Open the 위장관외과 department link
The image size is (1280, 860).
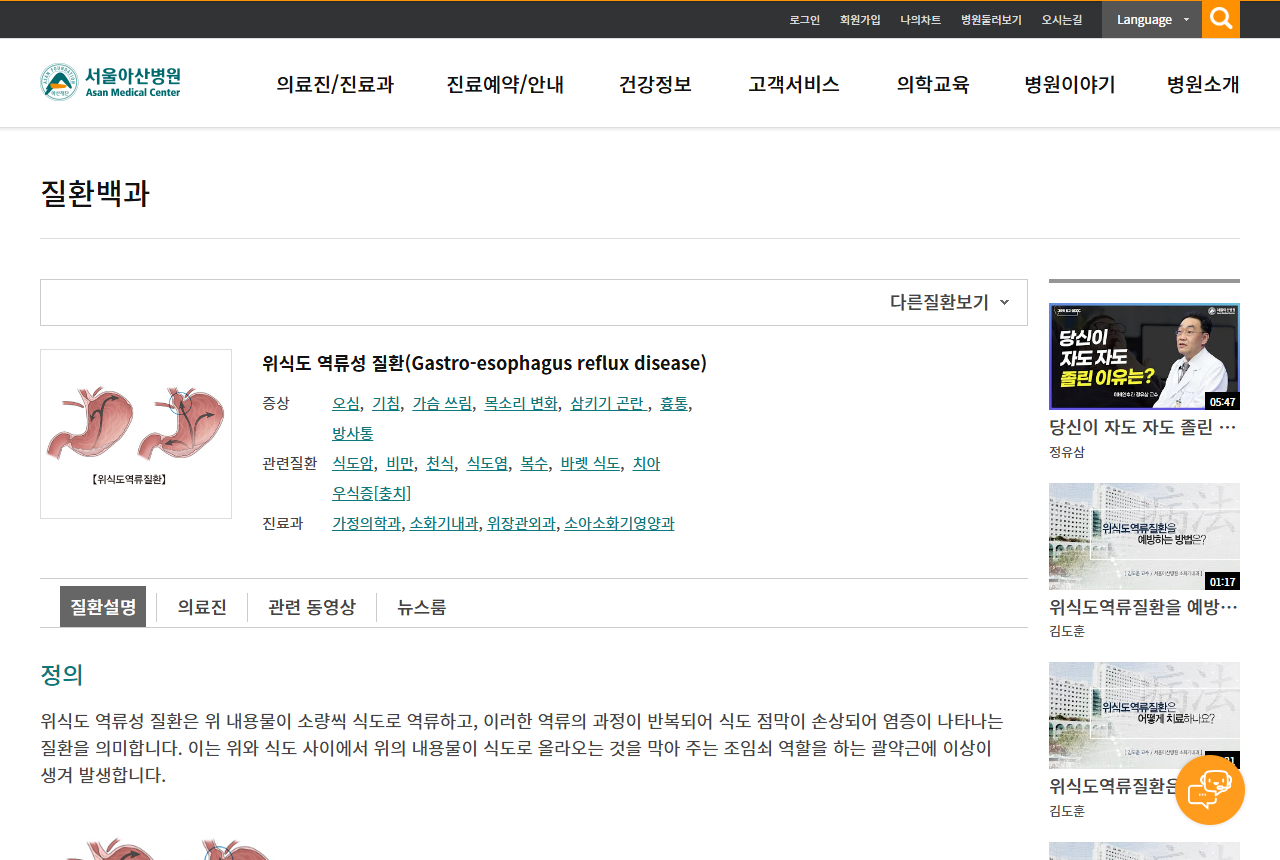(x=521, y=523)
